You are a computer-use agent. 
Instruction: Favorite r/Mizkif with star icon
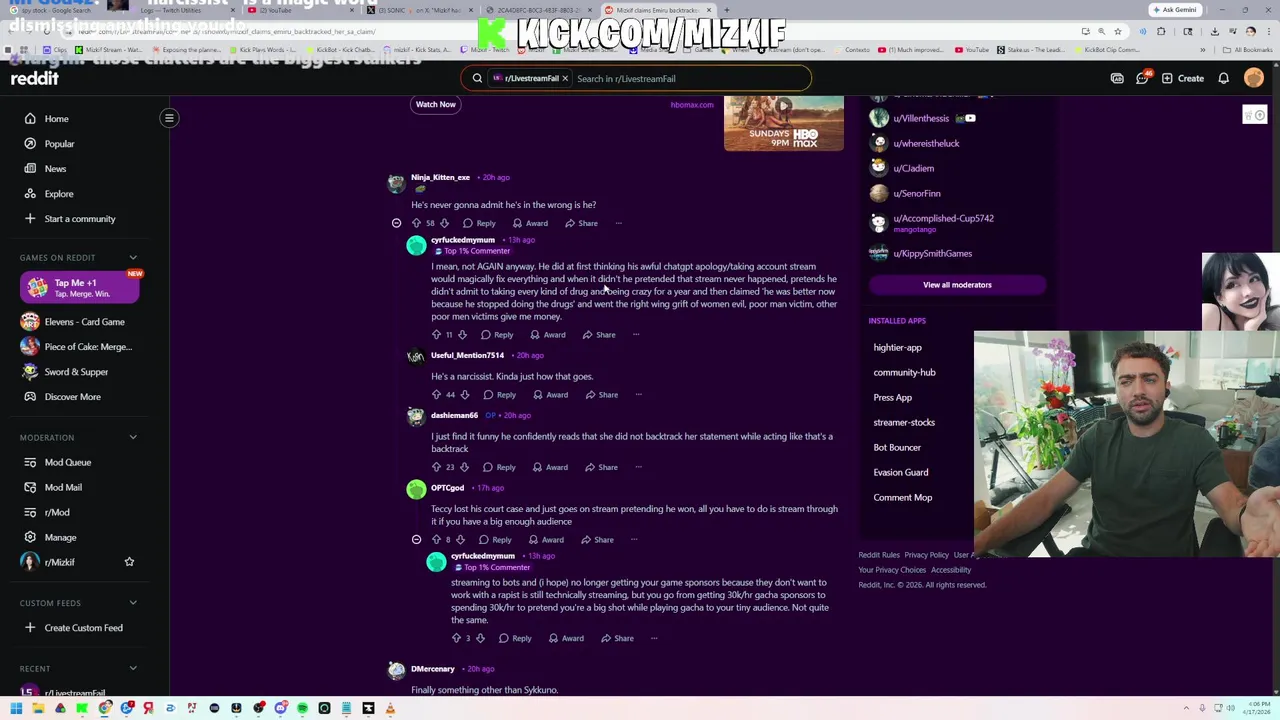pos(129,562)
